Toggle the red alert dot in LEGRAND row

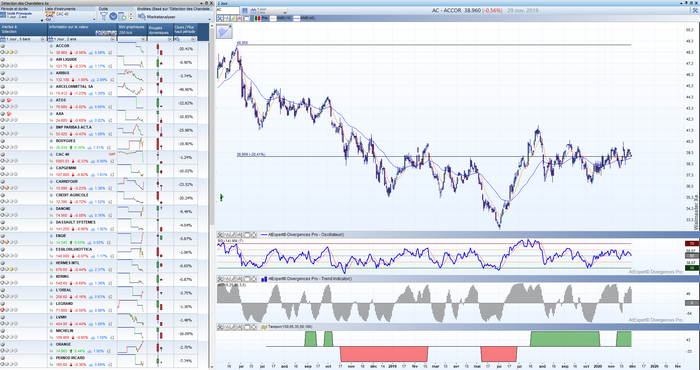3,310
